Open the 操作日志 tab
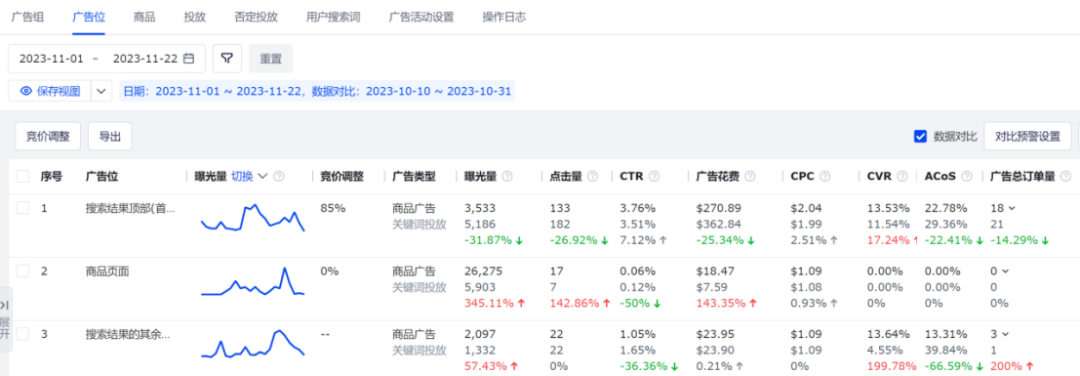Viewport: 1080px width, 376px height. 504,17
